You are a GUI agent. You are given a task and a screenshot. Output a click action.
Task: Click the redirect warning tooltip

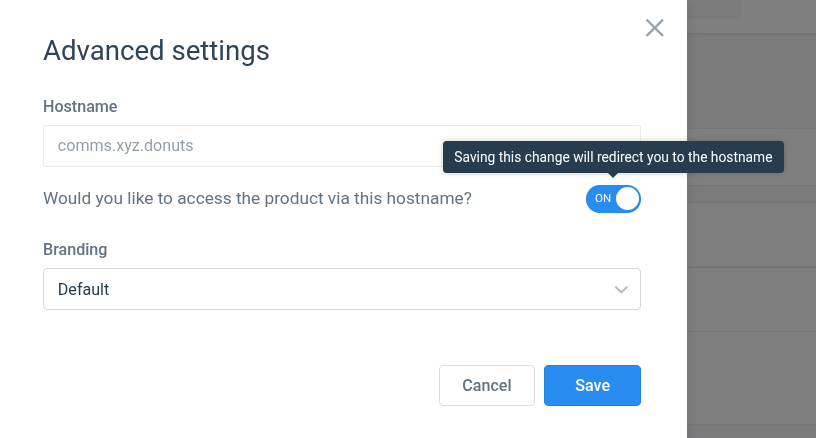[x=613, y=157]
